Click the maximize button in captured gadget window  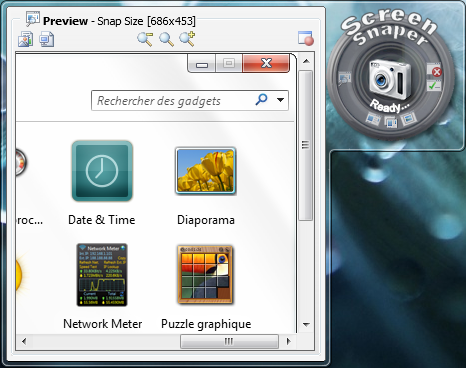(229, 63)
